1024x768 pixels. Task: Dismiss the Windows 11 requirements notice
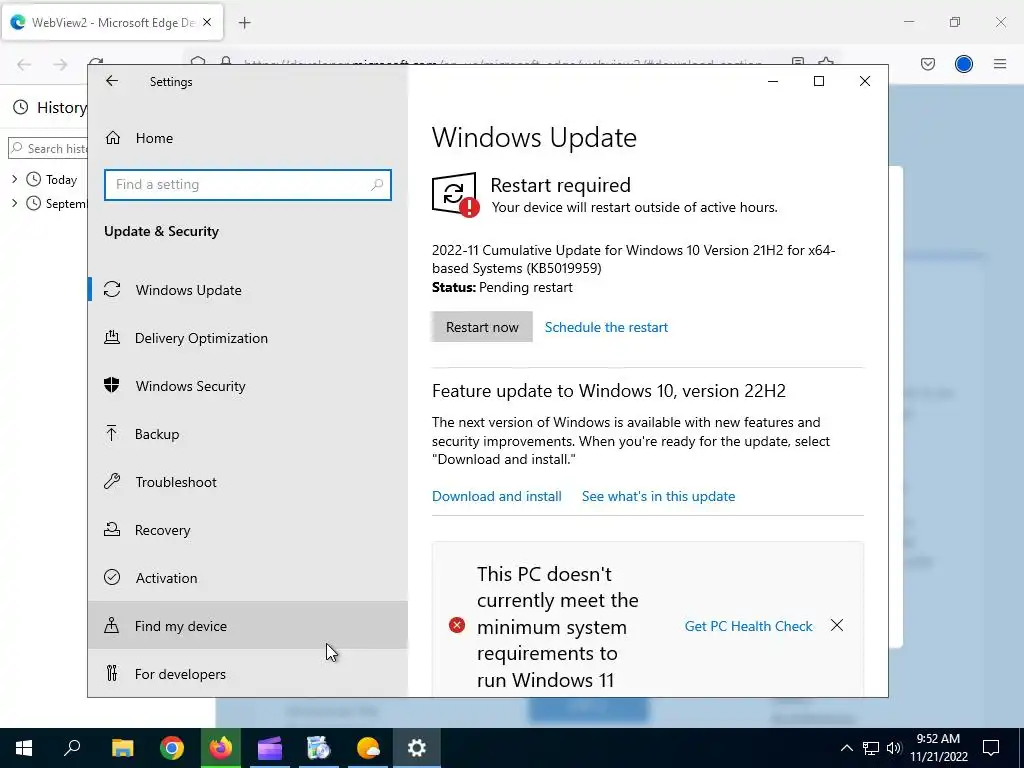tap(837, 626)
